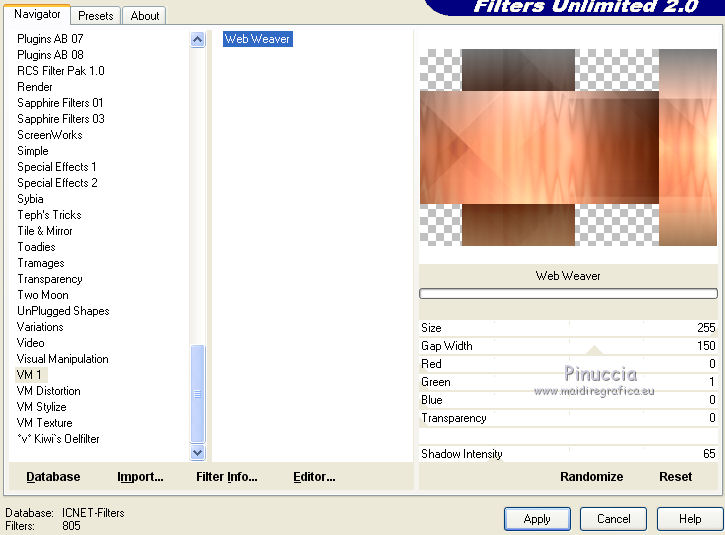Image resolution: width=725 pixels, height=535 pixels.
Task: Open the Presets tab
Action: (x=96, y=16)
